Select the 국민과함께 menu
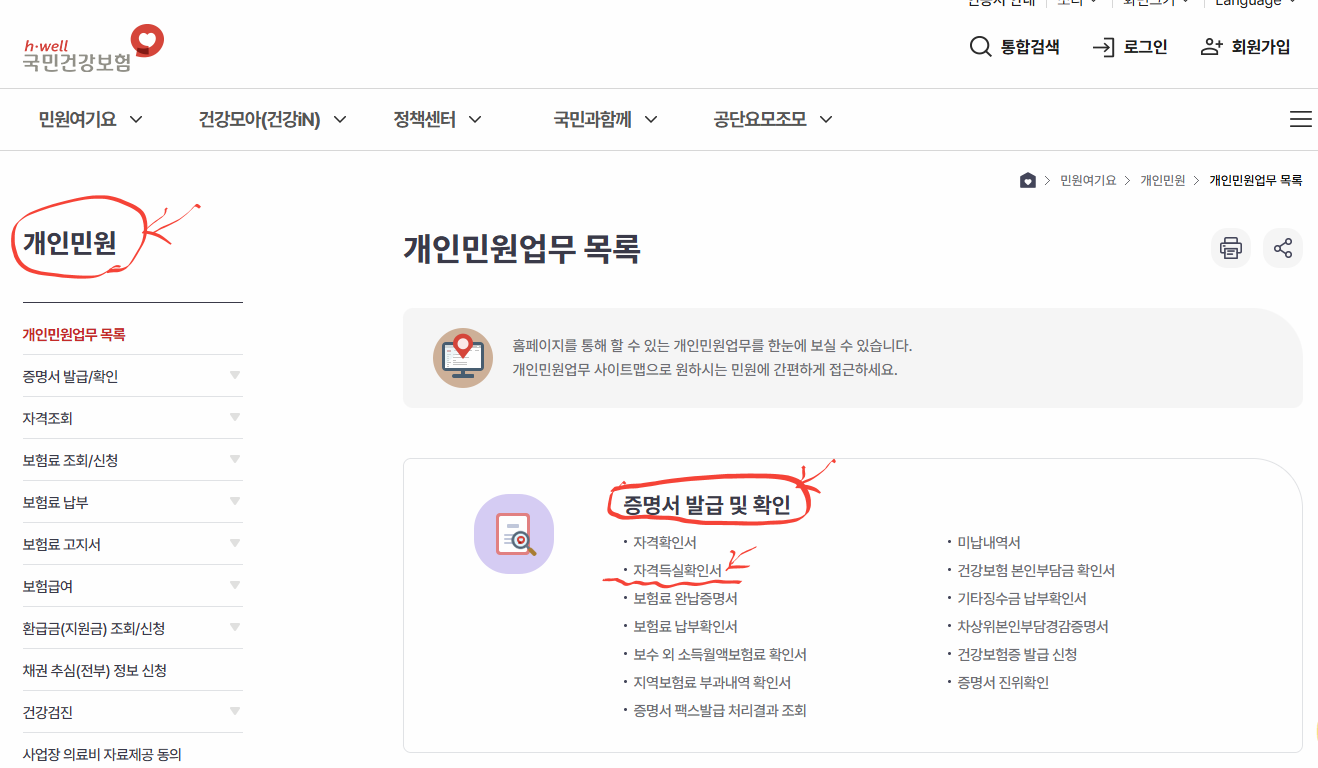The width and height of the screenshot is (1318, 768). tap(593, 119)
